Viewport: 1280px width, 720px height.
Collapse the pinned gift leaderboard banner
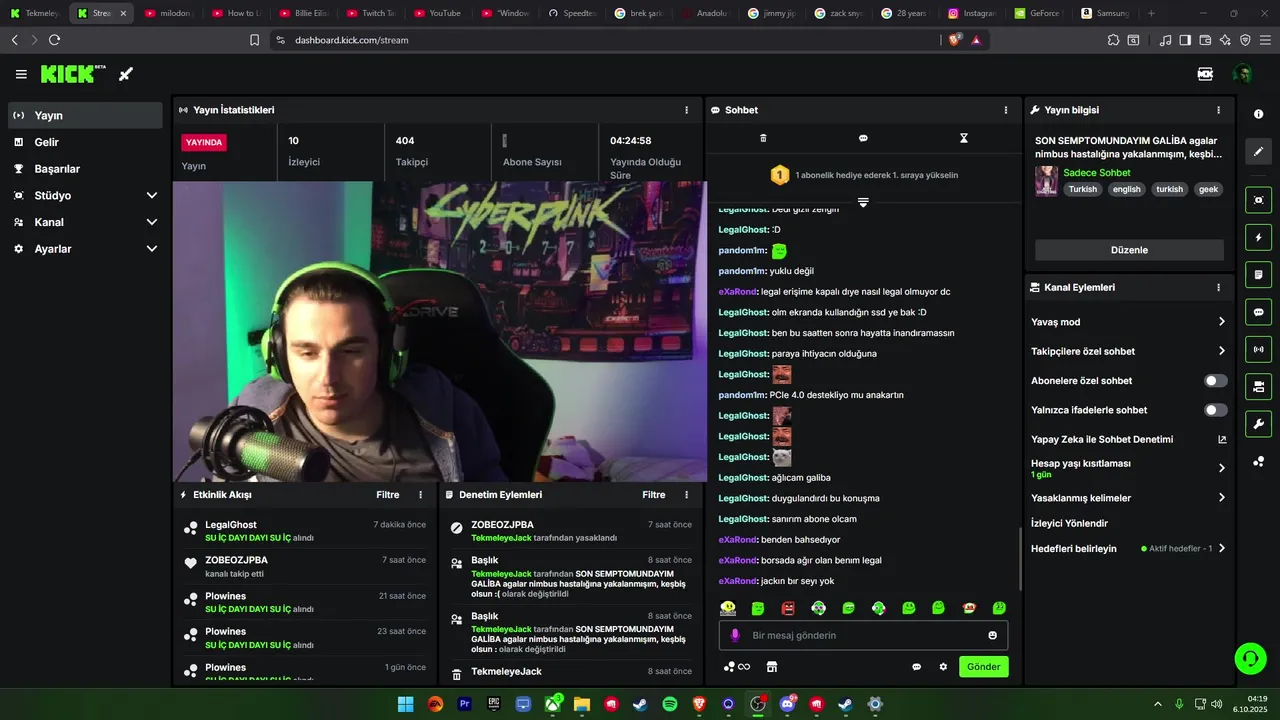pyautogui.click(x=863, y=202)
